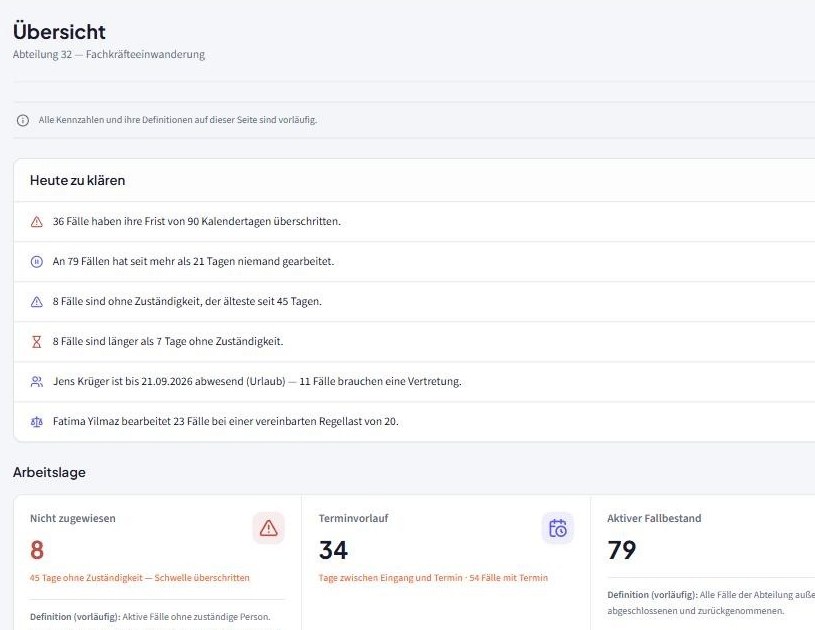
Task: Click the Heute zu klären section heading
Action: [x=77, y=180]
